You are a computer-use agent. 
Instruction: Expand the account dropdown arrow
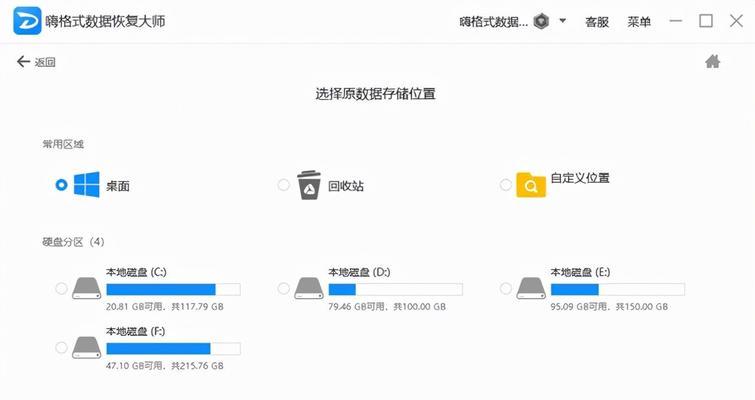562,21
